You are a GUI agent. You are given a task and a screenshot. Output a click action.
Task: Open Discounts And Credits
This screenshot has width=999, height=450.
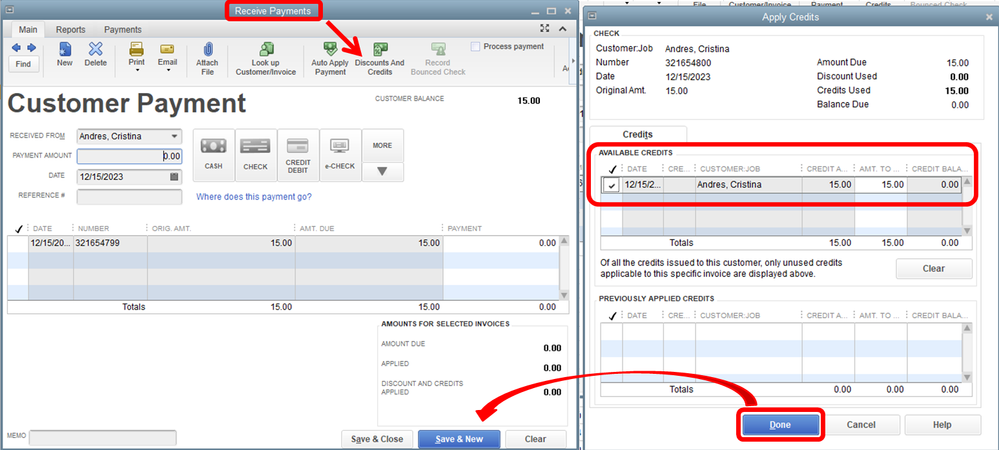[x=380, y=59]
